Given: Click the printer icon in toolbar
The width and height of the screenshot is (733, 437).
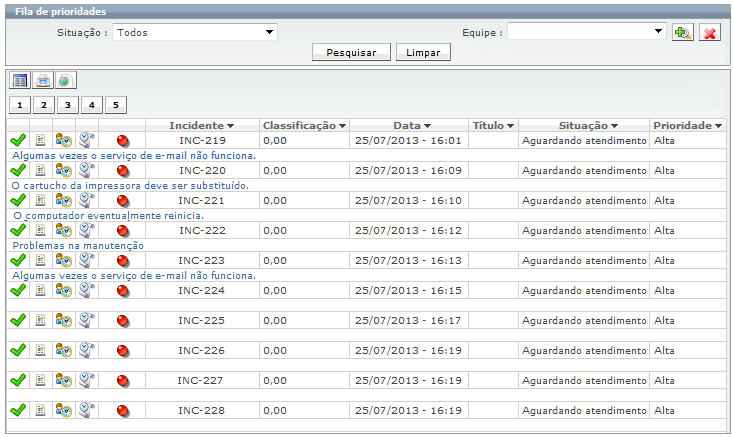Looking at the screenshot, I should [43, 80].
